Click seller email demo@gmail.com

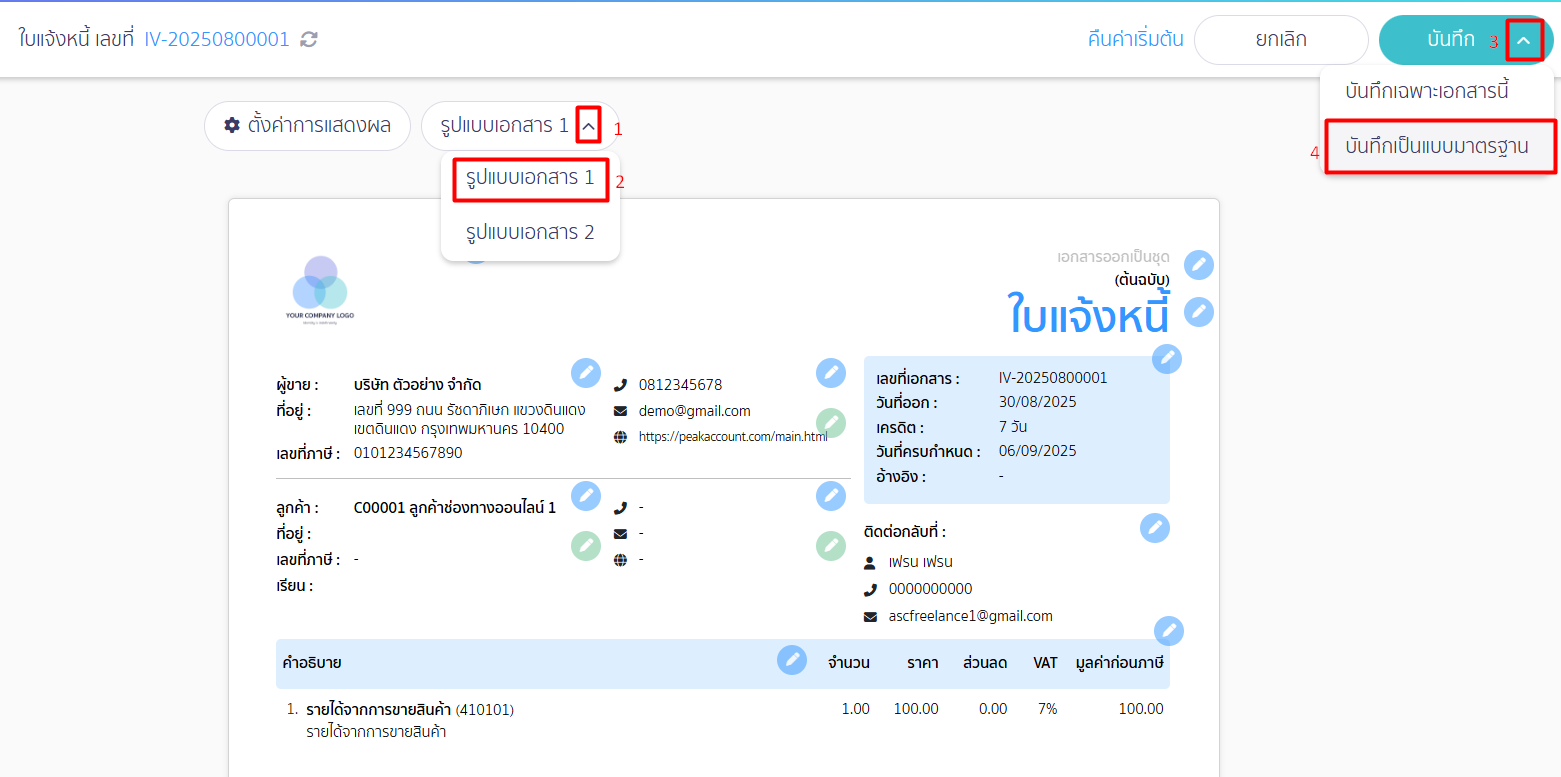[x=694, y=411]
